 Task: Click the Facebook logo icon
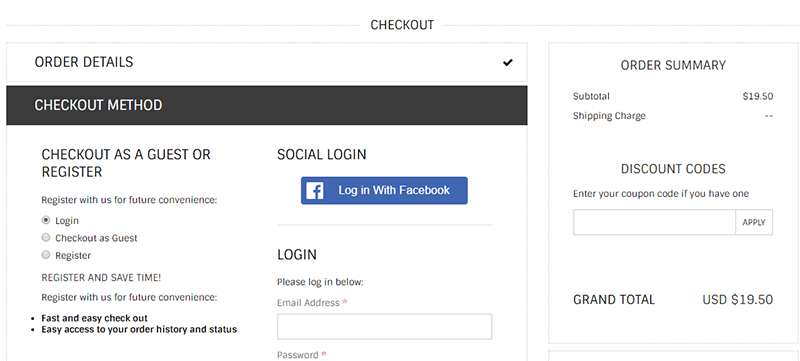click(315, 191)
